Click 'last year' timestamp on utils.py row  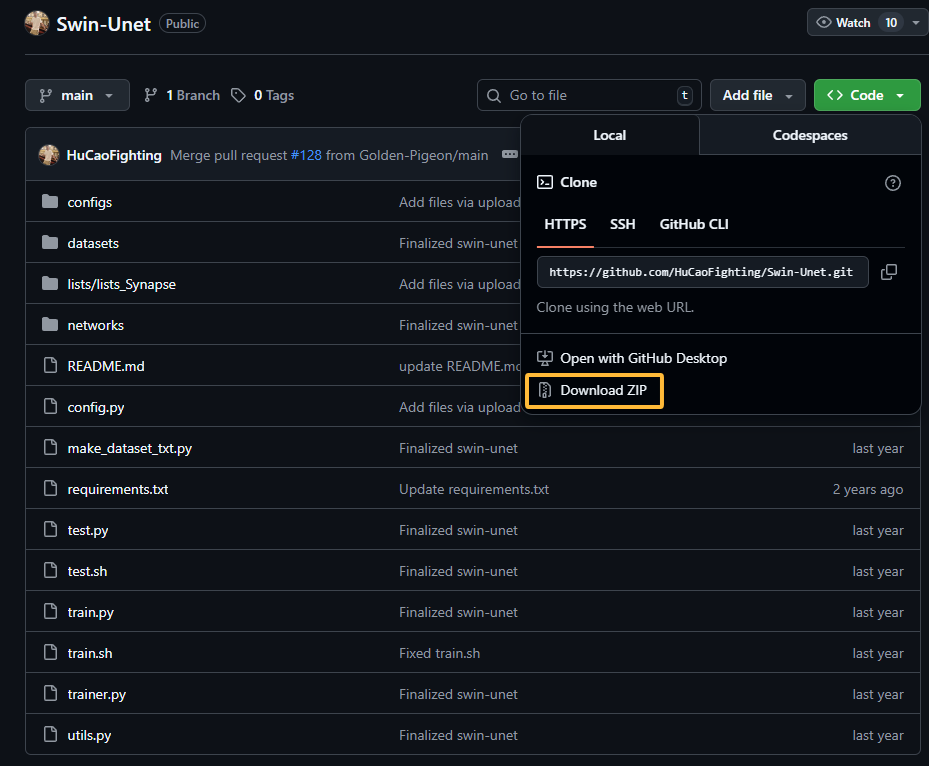(x=878, y=735)
